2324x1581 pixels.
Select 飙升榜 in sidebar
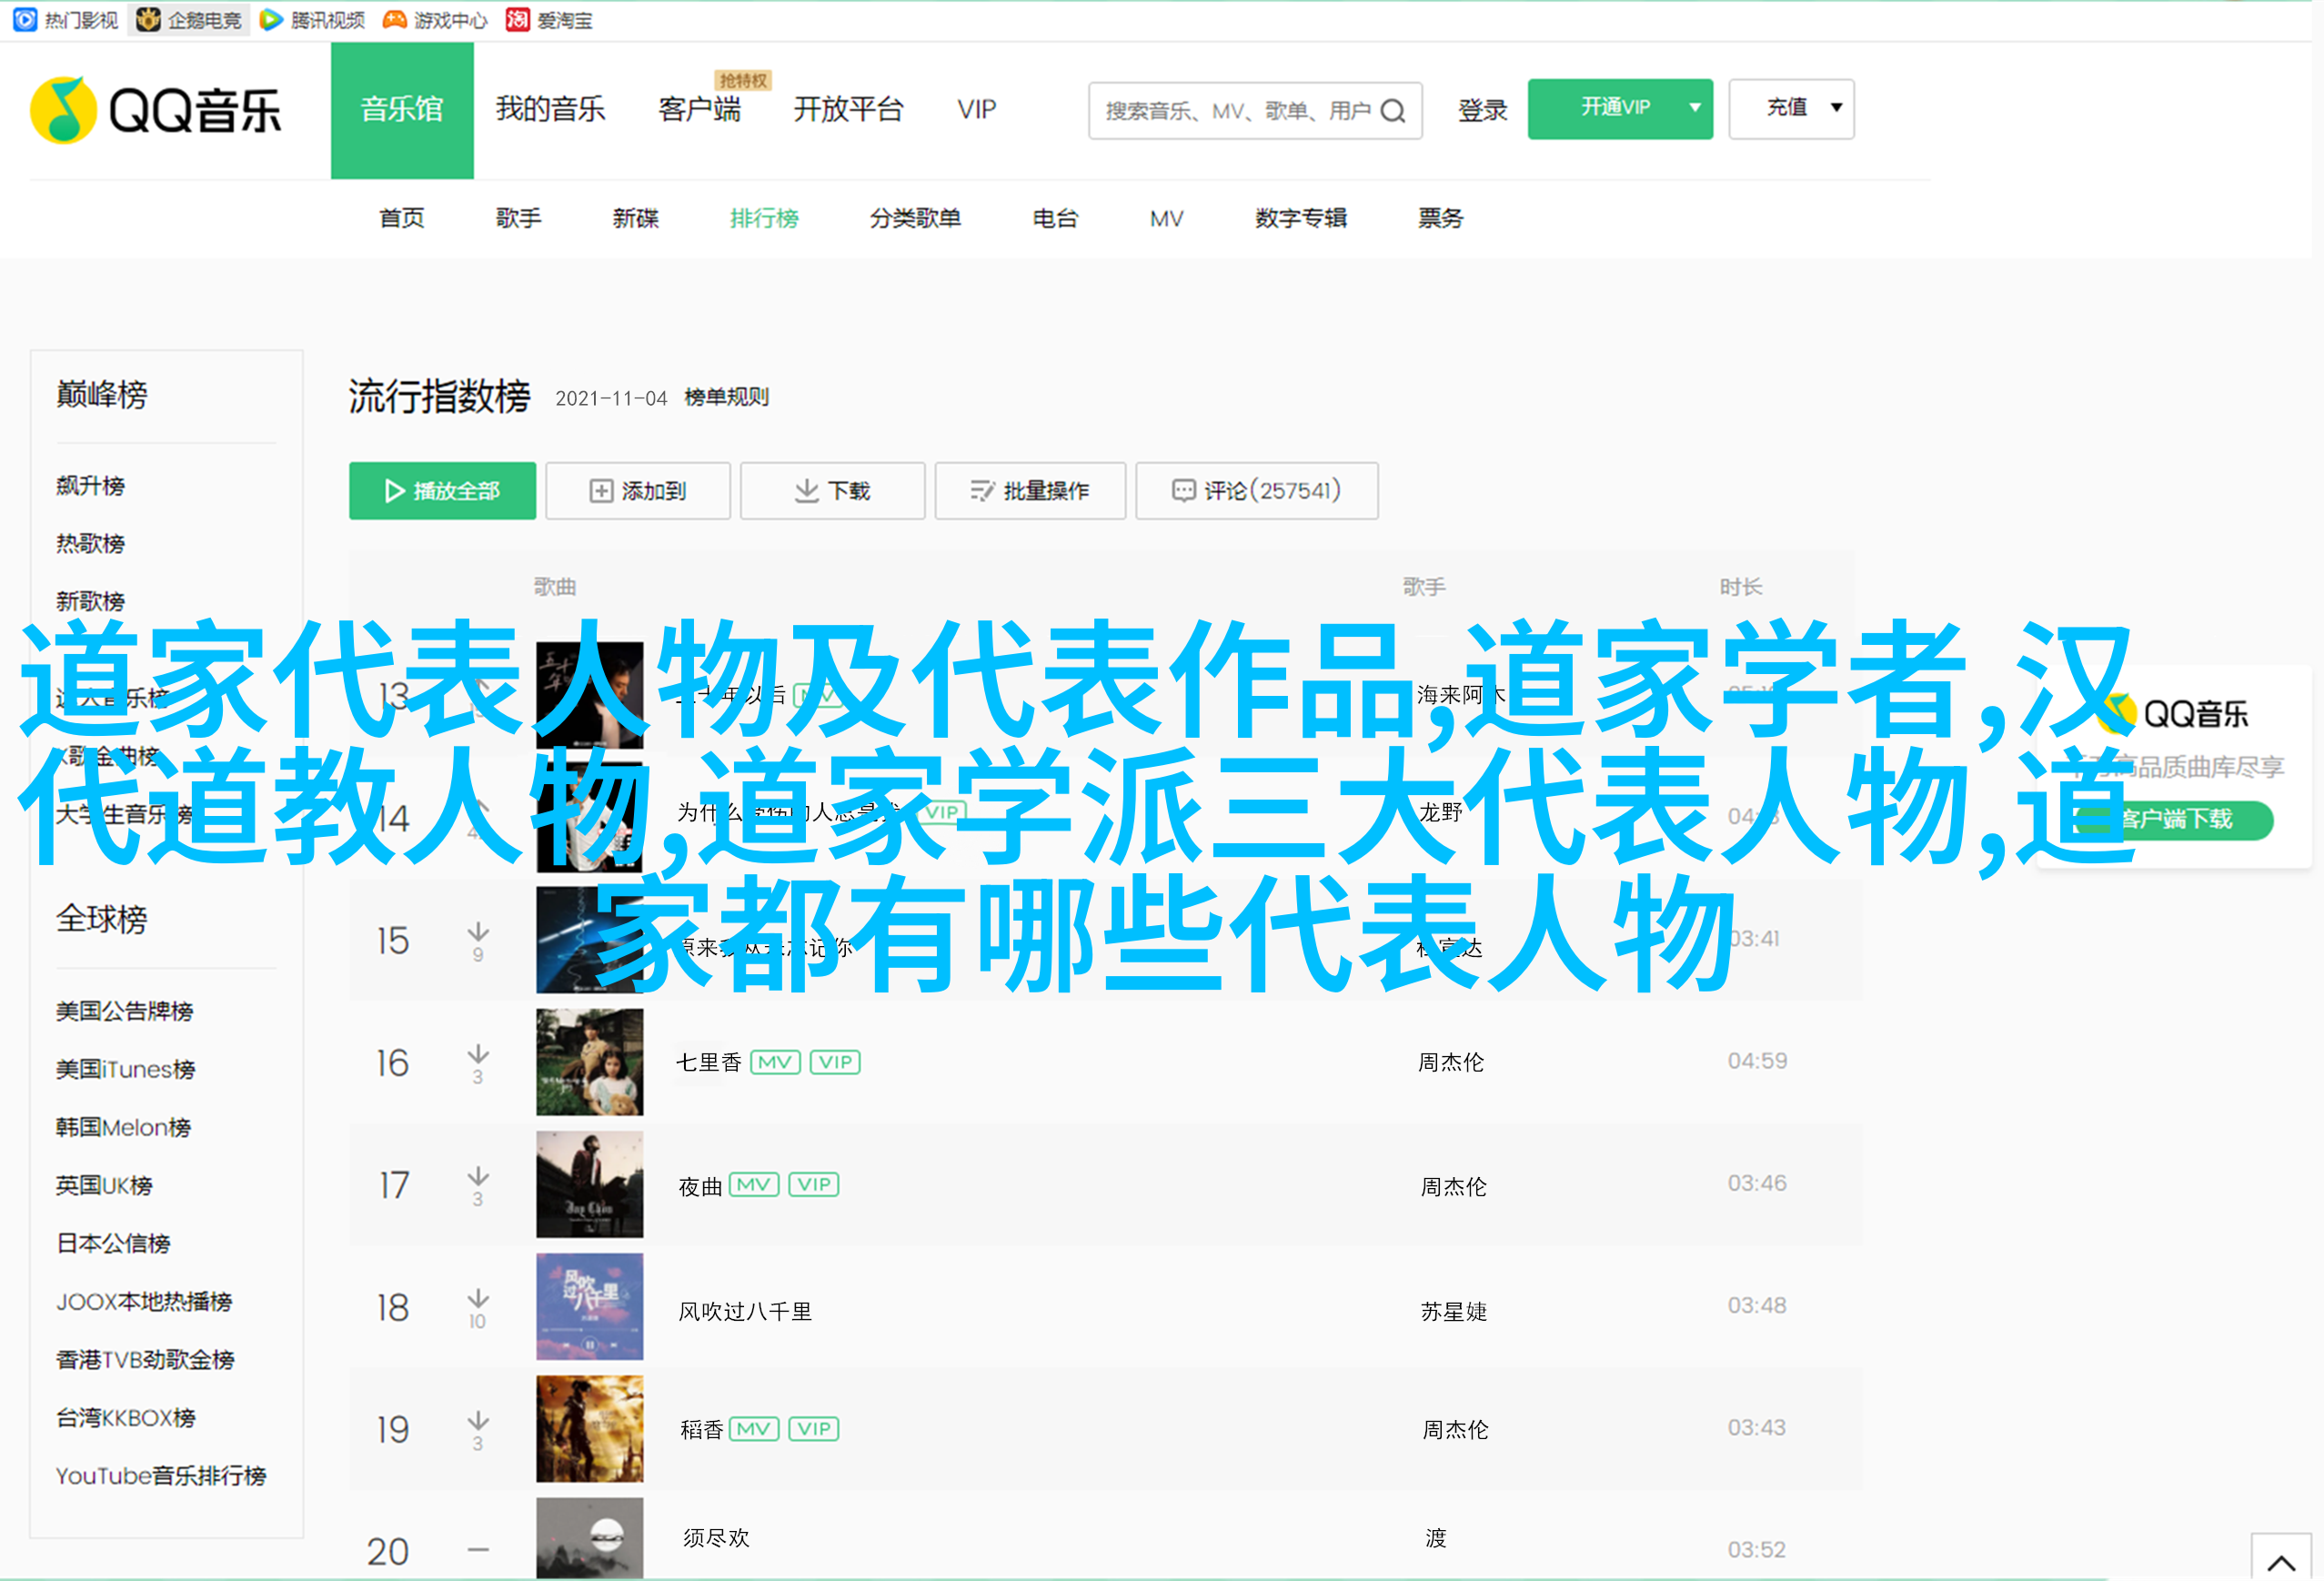(90, 486)
